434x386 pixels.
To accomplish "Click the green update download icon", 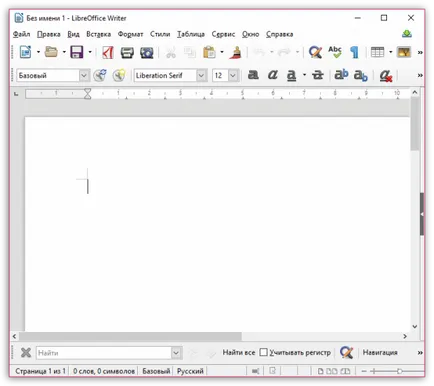I will point(407,34).
